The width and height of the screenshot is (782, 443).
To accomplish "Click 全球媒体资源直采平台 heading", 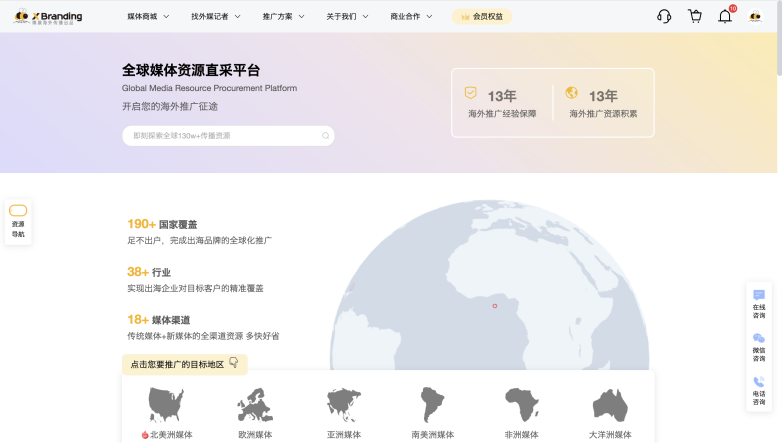I will pos(191,70).
